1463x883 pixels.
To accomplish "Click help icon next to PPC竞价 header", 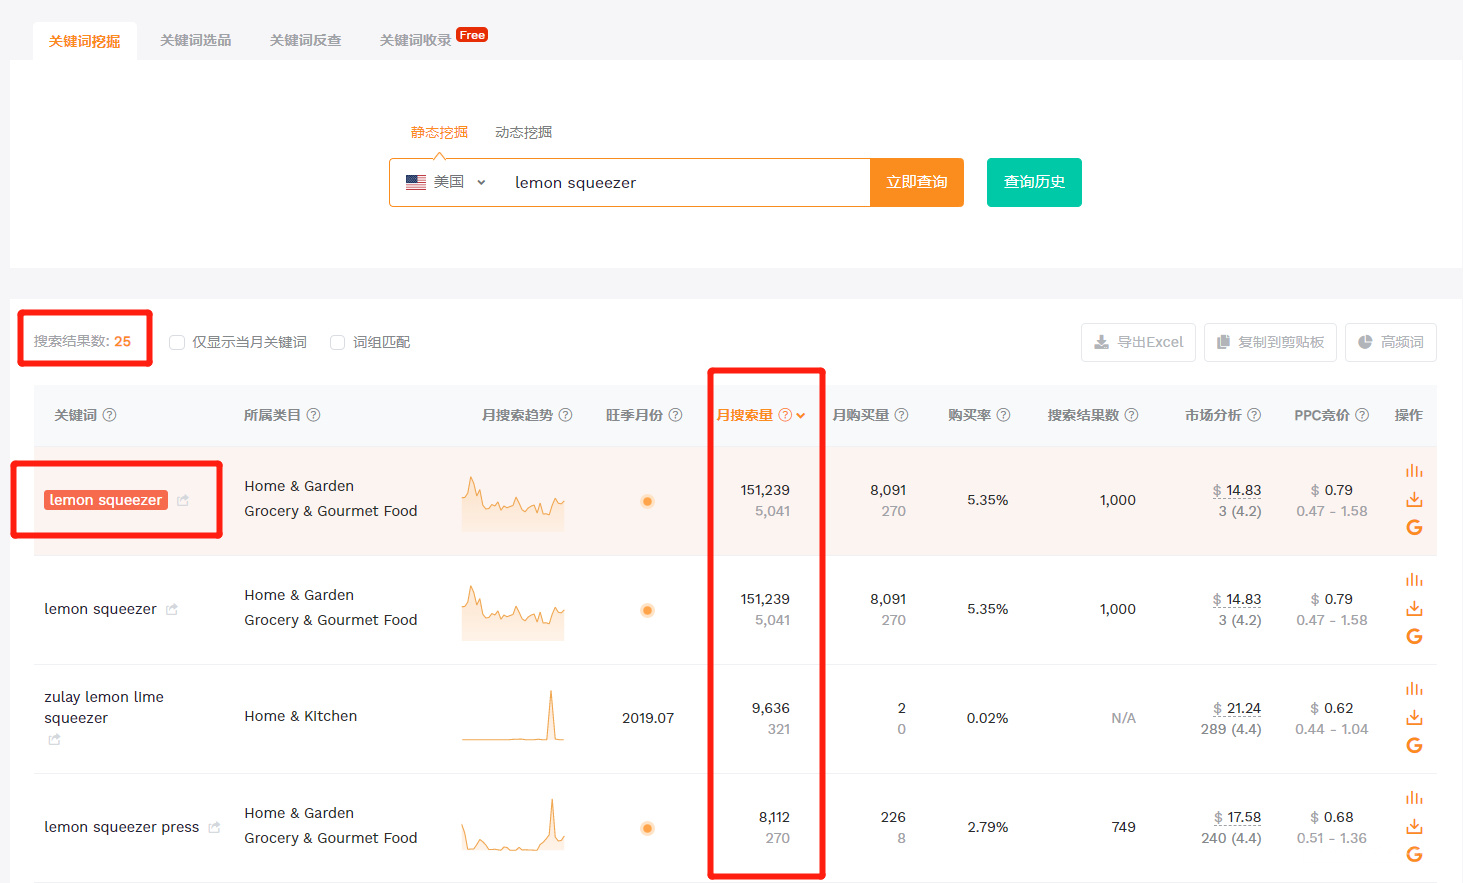I will (1362, 415).
